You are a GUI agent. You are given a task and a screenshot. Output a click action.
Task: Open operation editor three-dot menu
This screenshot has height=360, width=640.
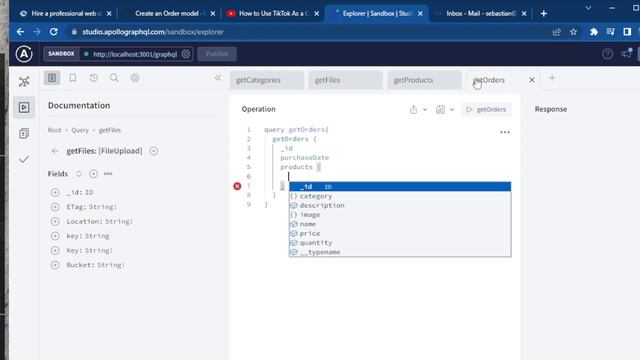505,132
